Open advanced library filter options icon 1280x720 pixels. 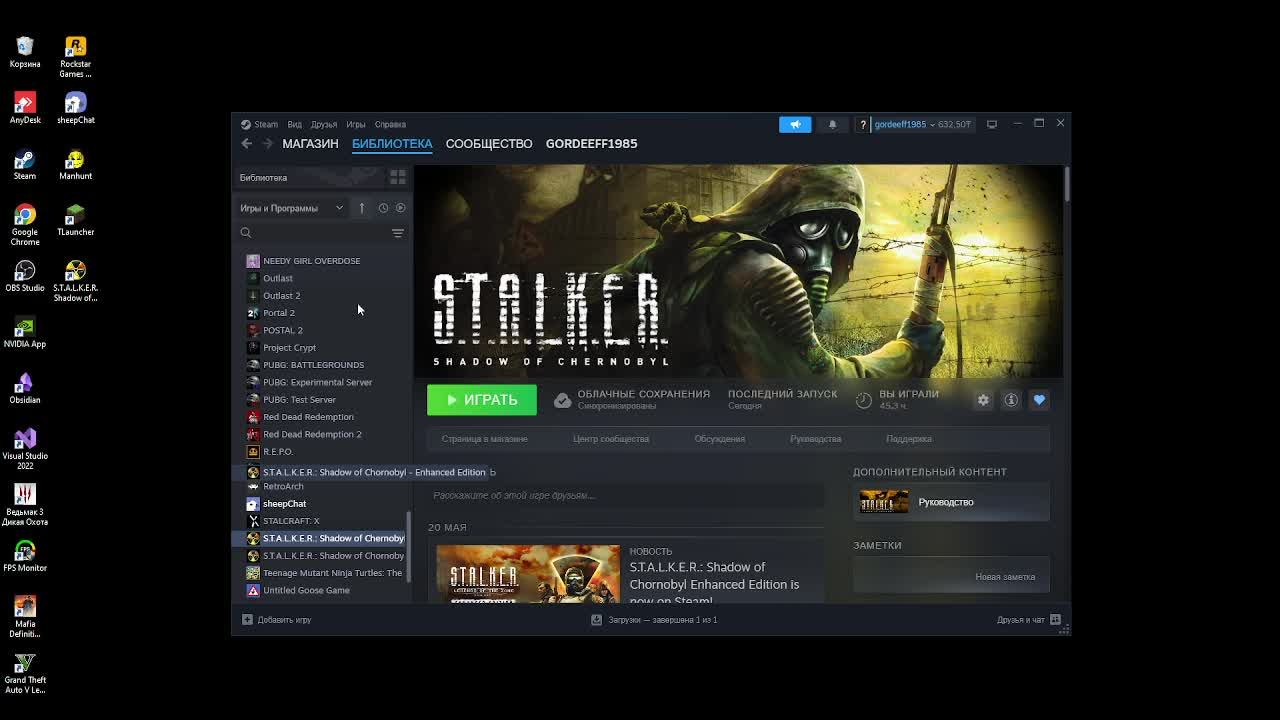398,233
